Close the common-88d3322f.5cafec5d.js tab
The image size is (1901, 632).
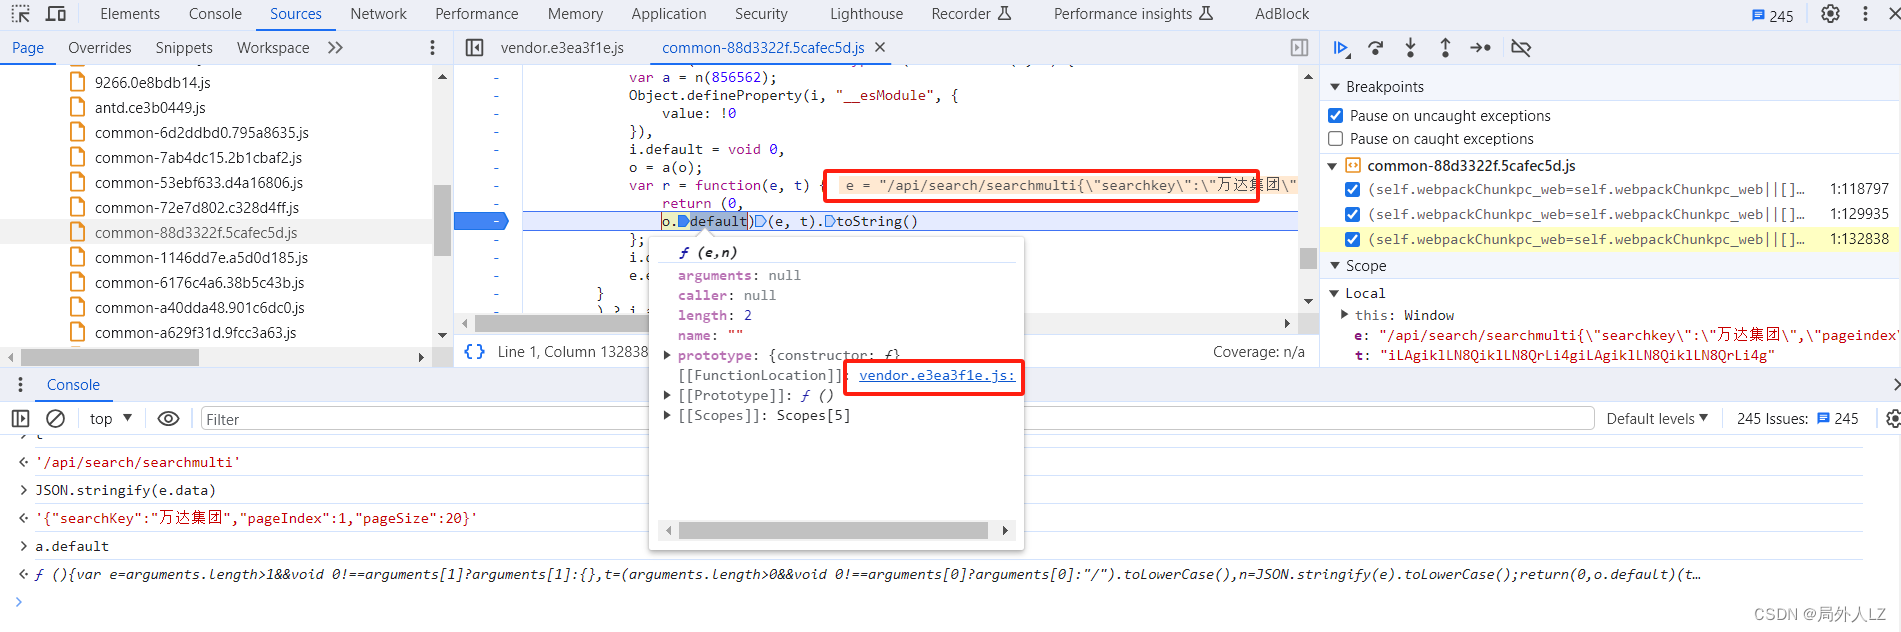880,47
